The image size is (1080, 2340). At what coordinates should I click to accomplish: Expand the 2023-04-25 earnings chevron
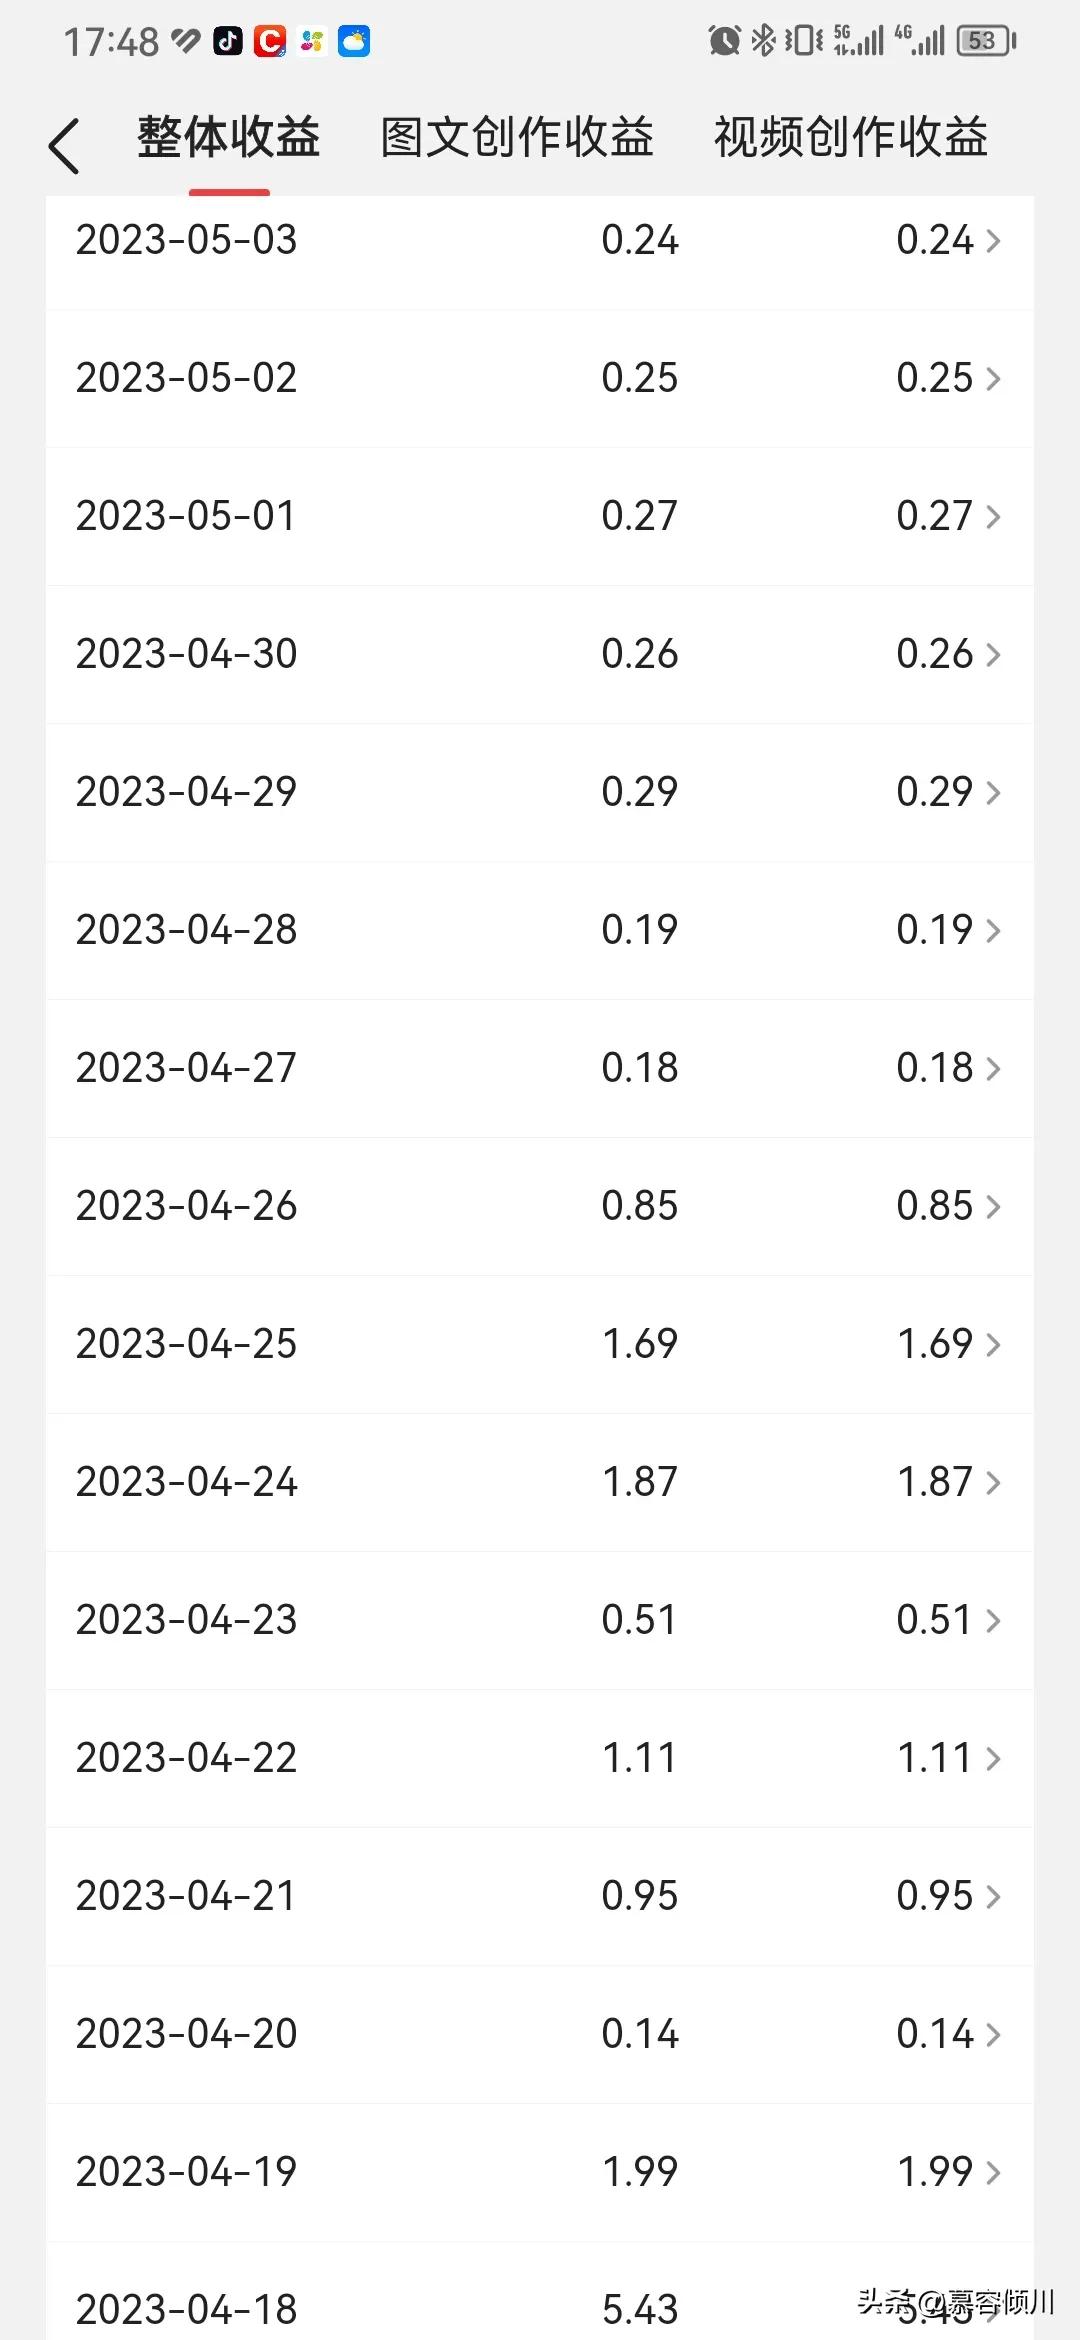pyautogui.click(x=993, y=1345)
